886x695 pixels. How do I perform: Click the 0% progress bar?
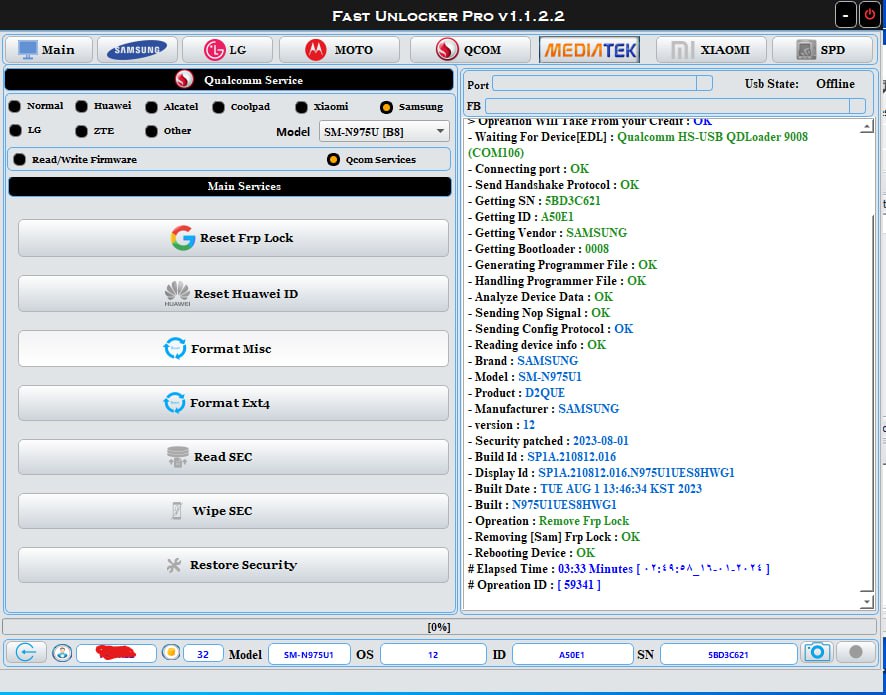click(439, 627)
